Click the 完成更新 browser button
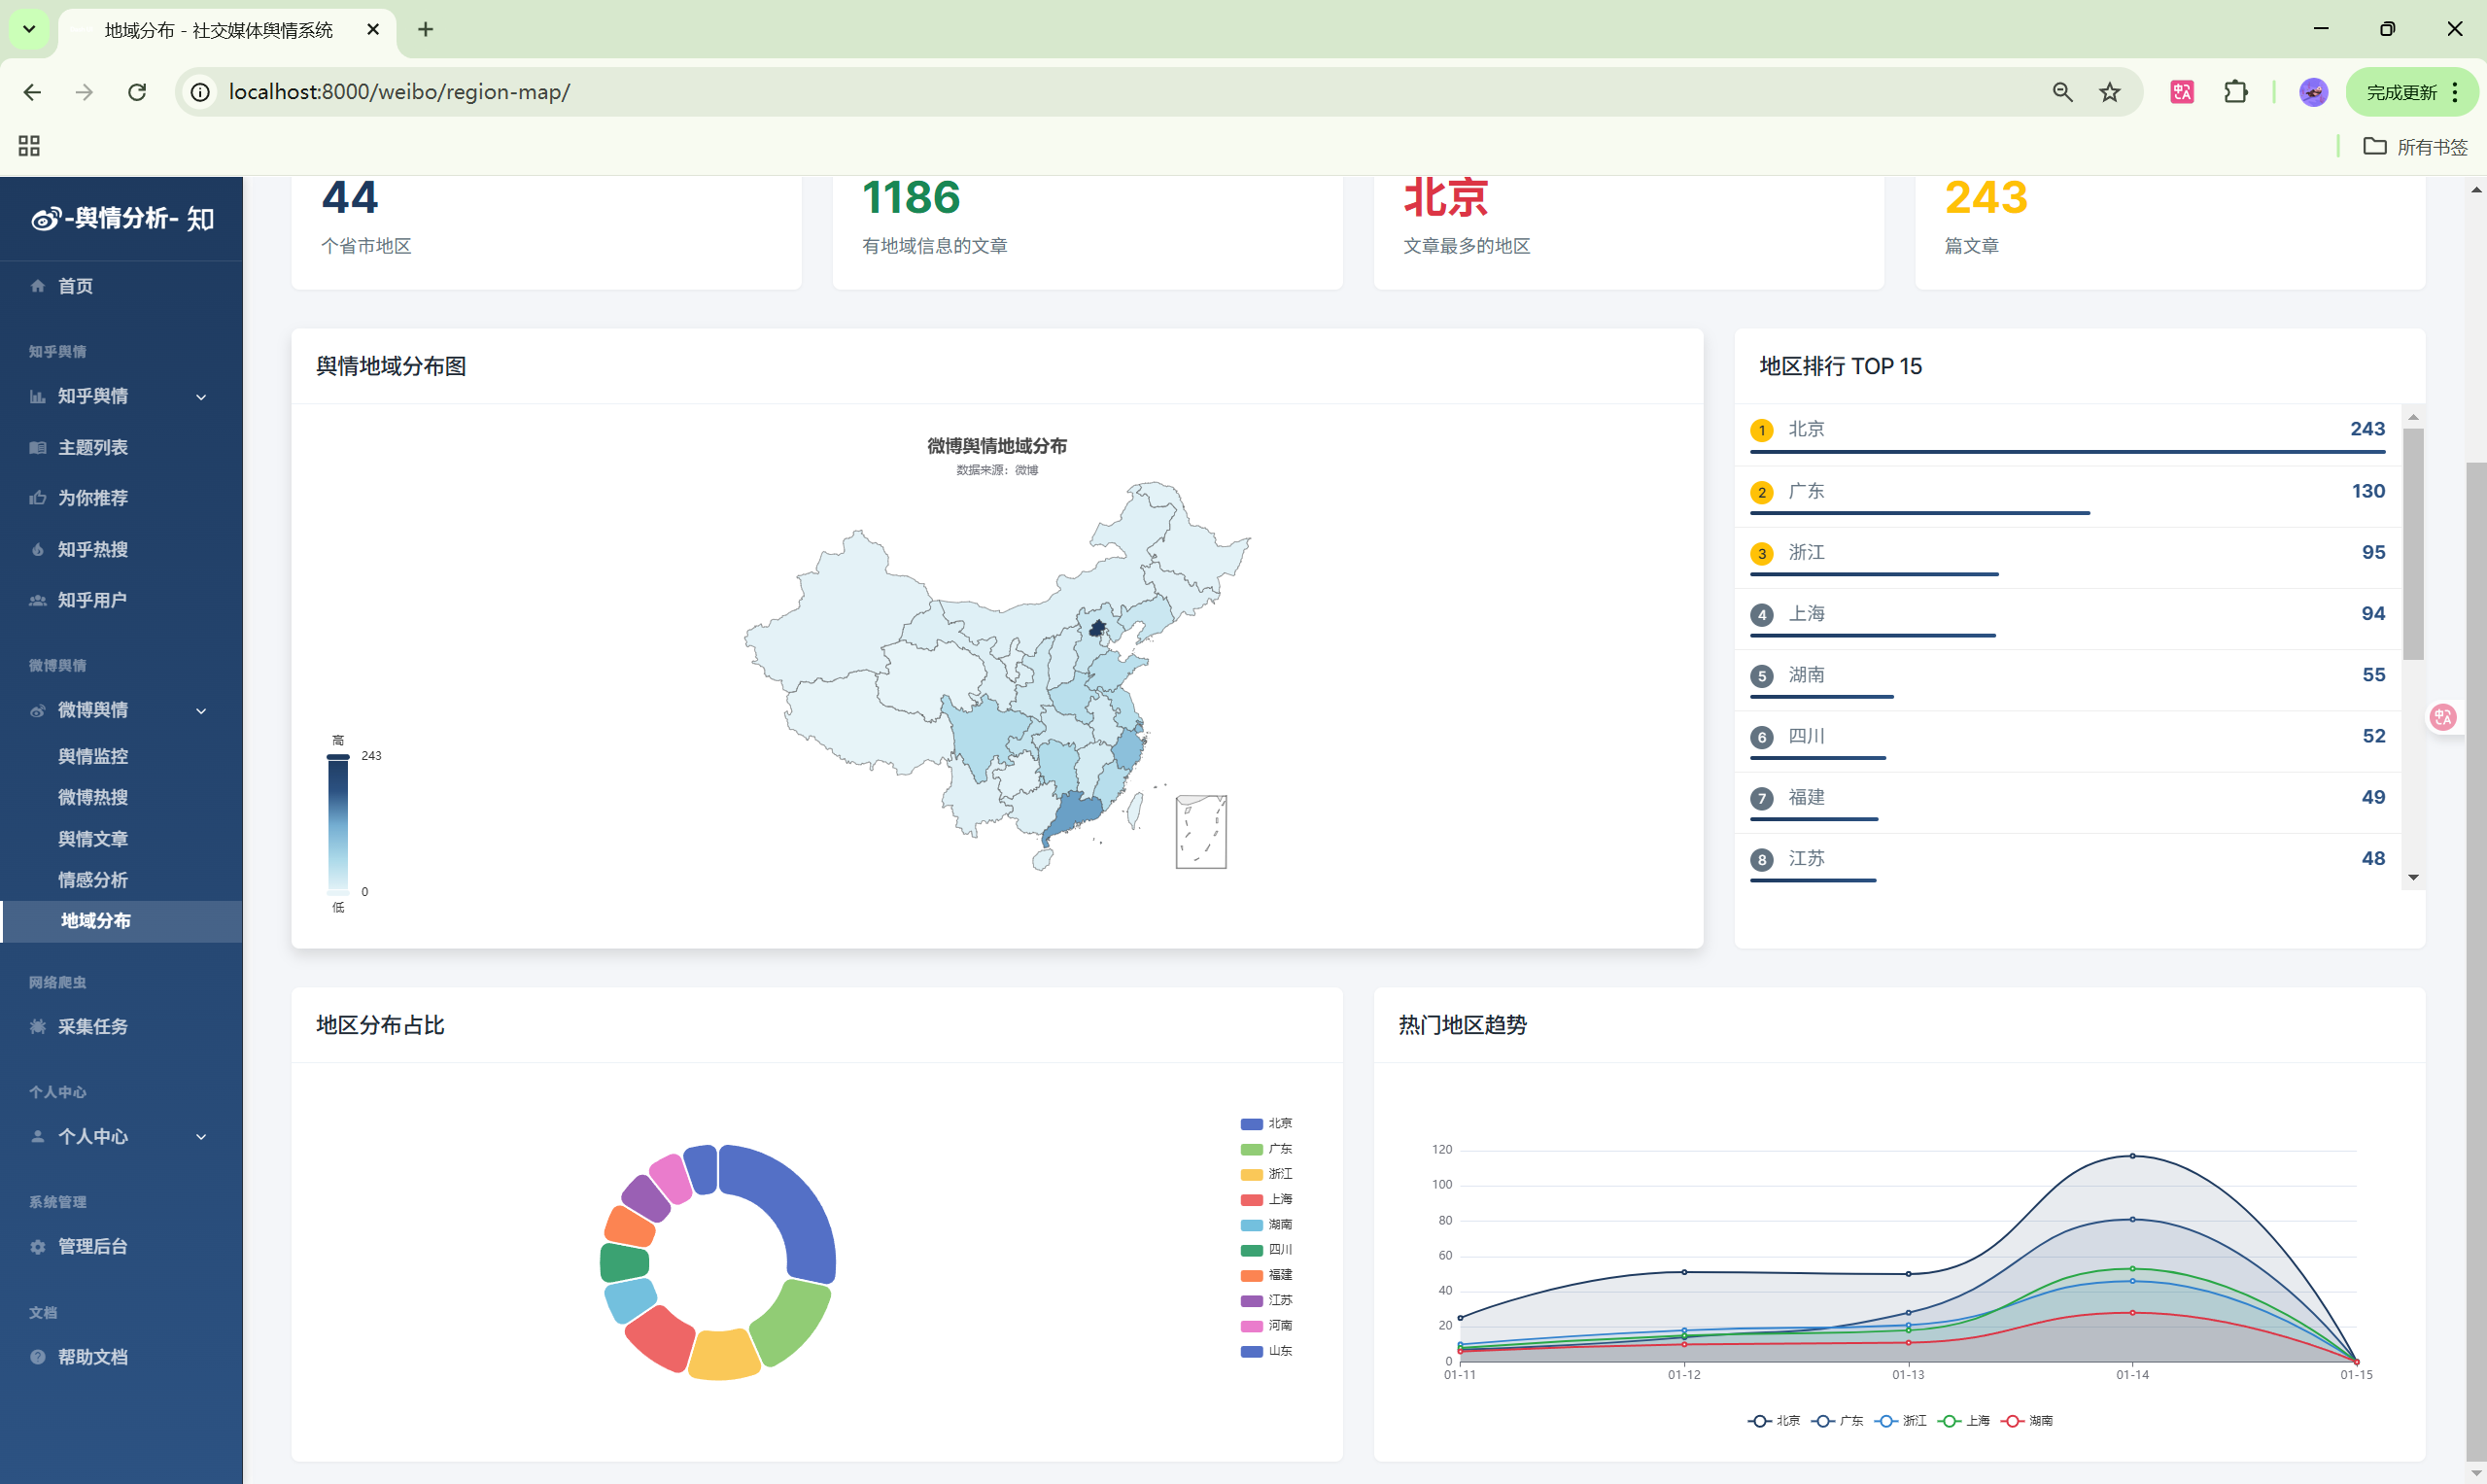The height and width of the screenshot is (1484, 2487). pos(2401,92)
